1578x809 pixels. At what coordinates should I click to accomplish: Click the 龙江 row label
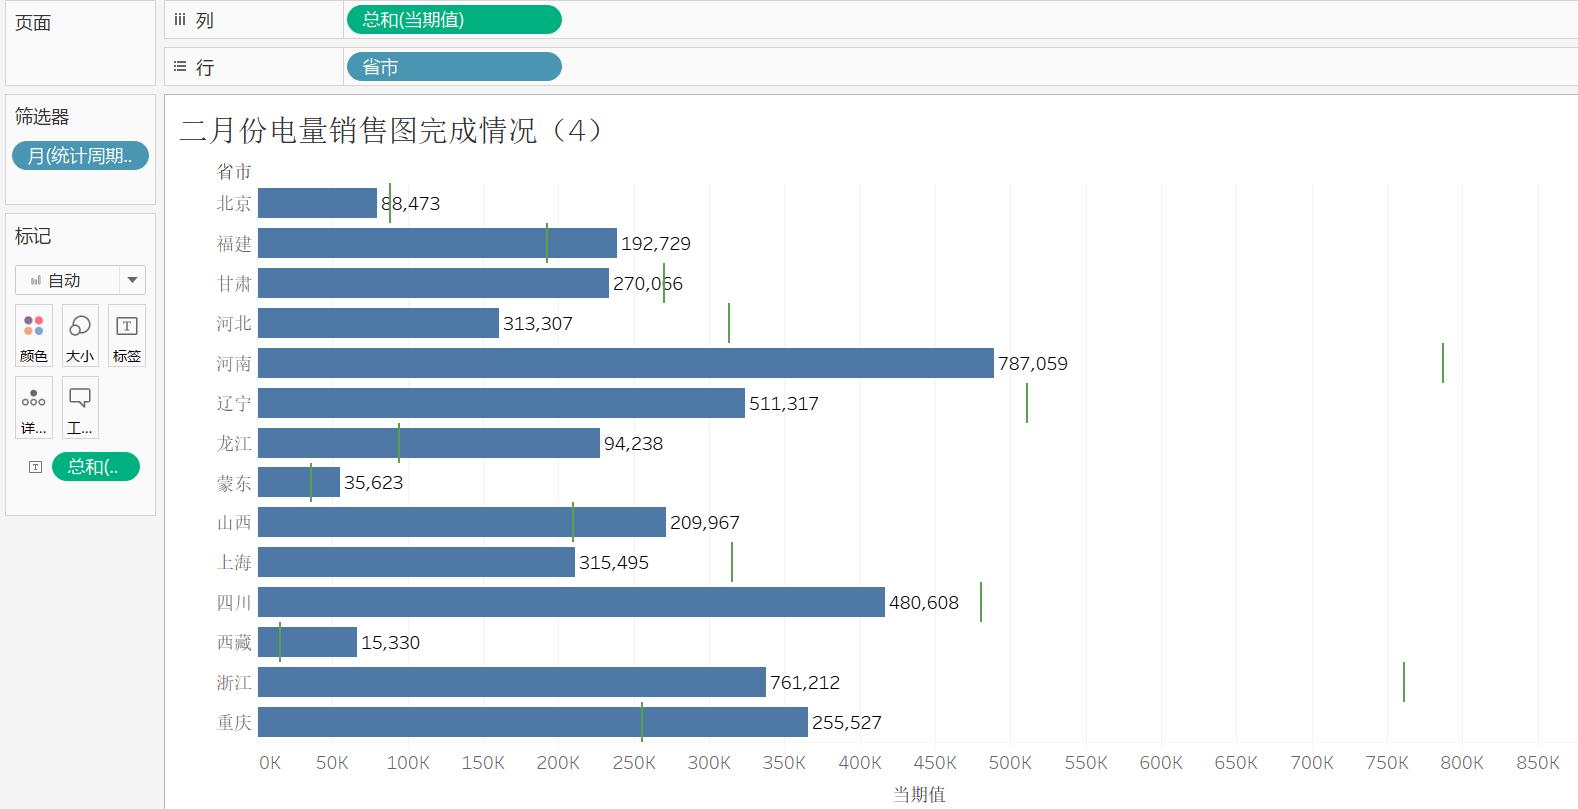pos(234,443)
